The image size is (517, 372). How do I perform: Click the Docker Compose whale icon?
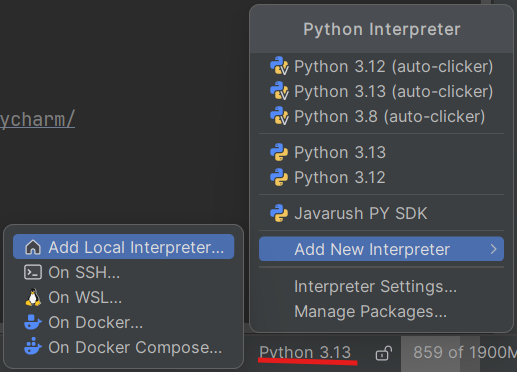33,347
